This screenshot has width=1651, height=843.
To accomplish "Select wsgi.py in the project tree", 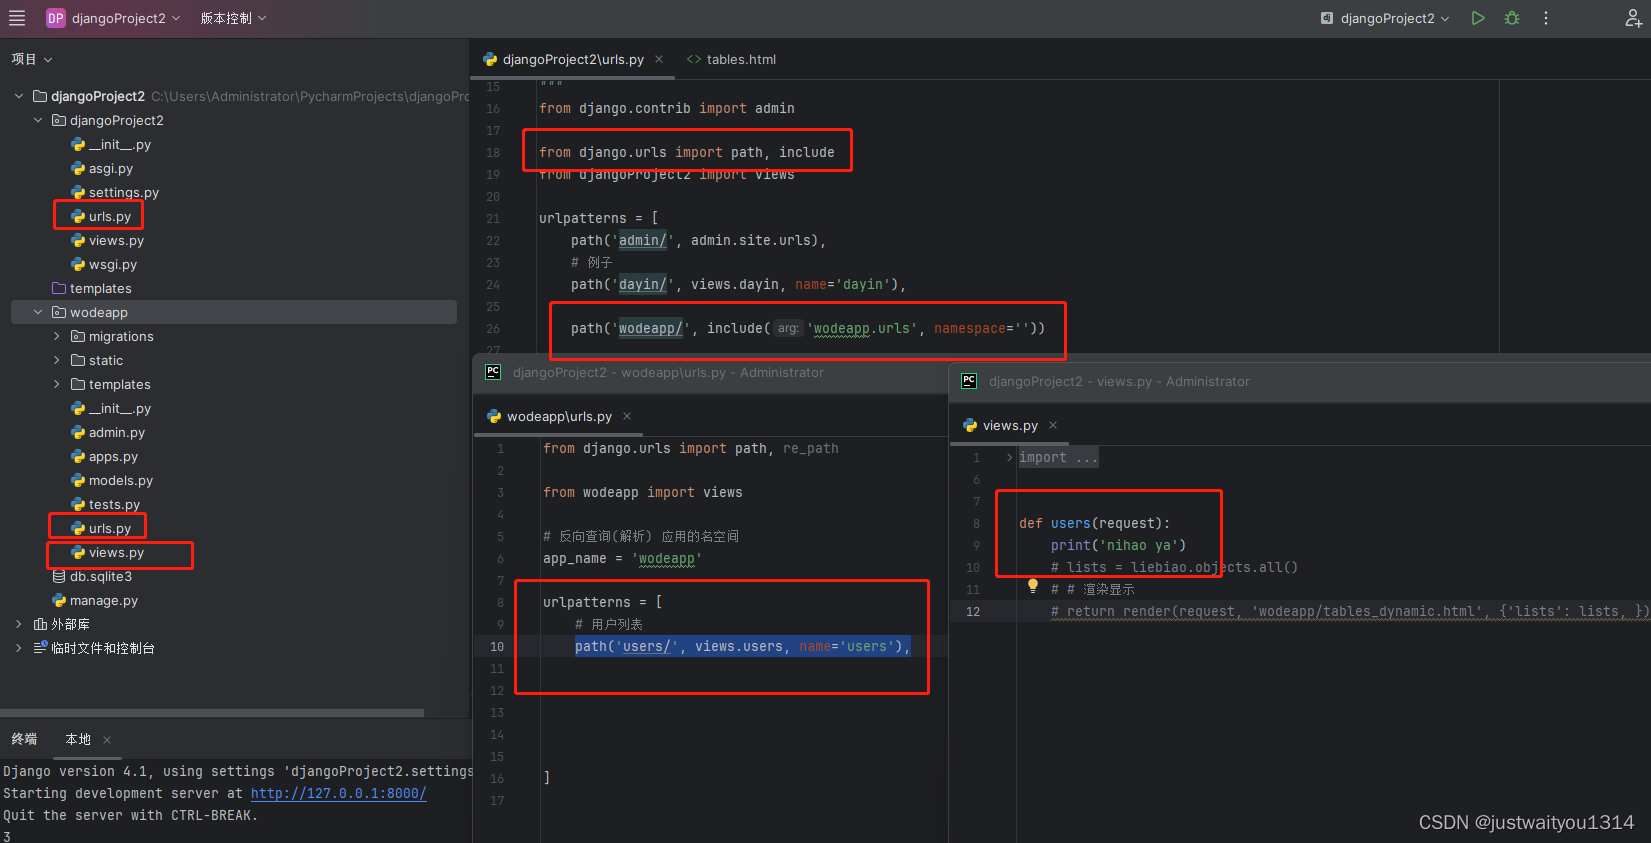I will pyautogui.click(x=104, y=264).
